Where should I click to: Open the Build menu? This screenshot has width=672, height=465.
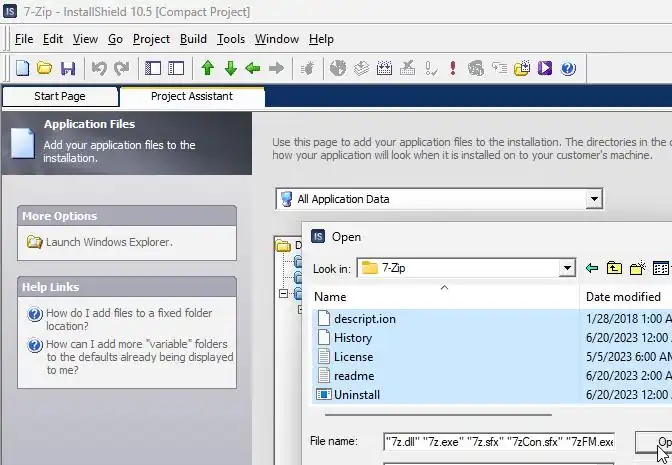pyautogui.click(x=193, y=39)
